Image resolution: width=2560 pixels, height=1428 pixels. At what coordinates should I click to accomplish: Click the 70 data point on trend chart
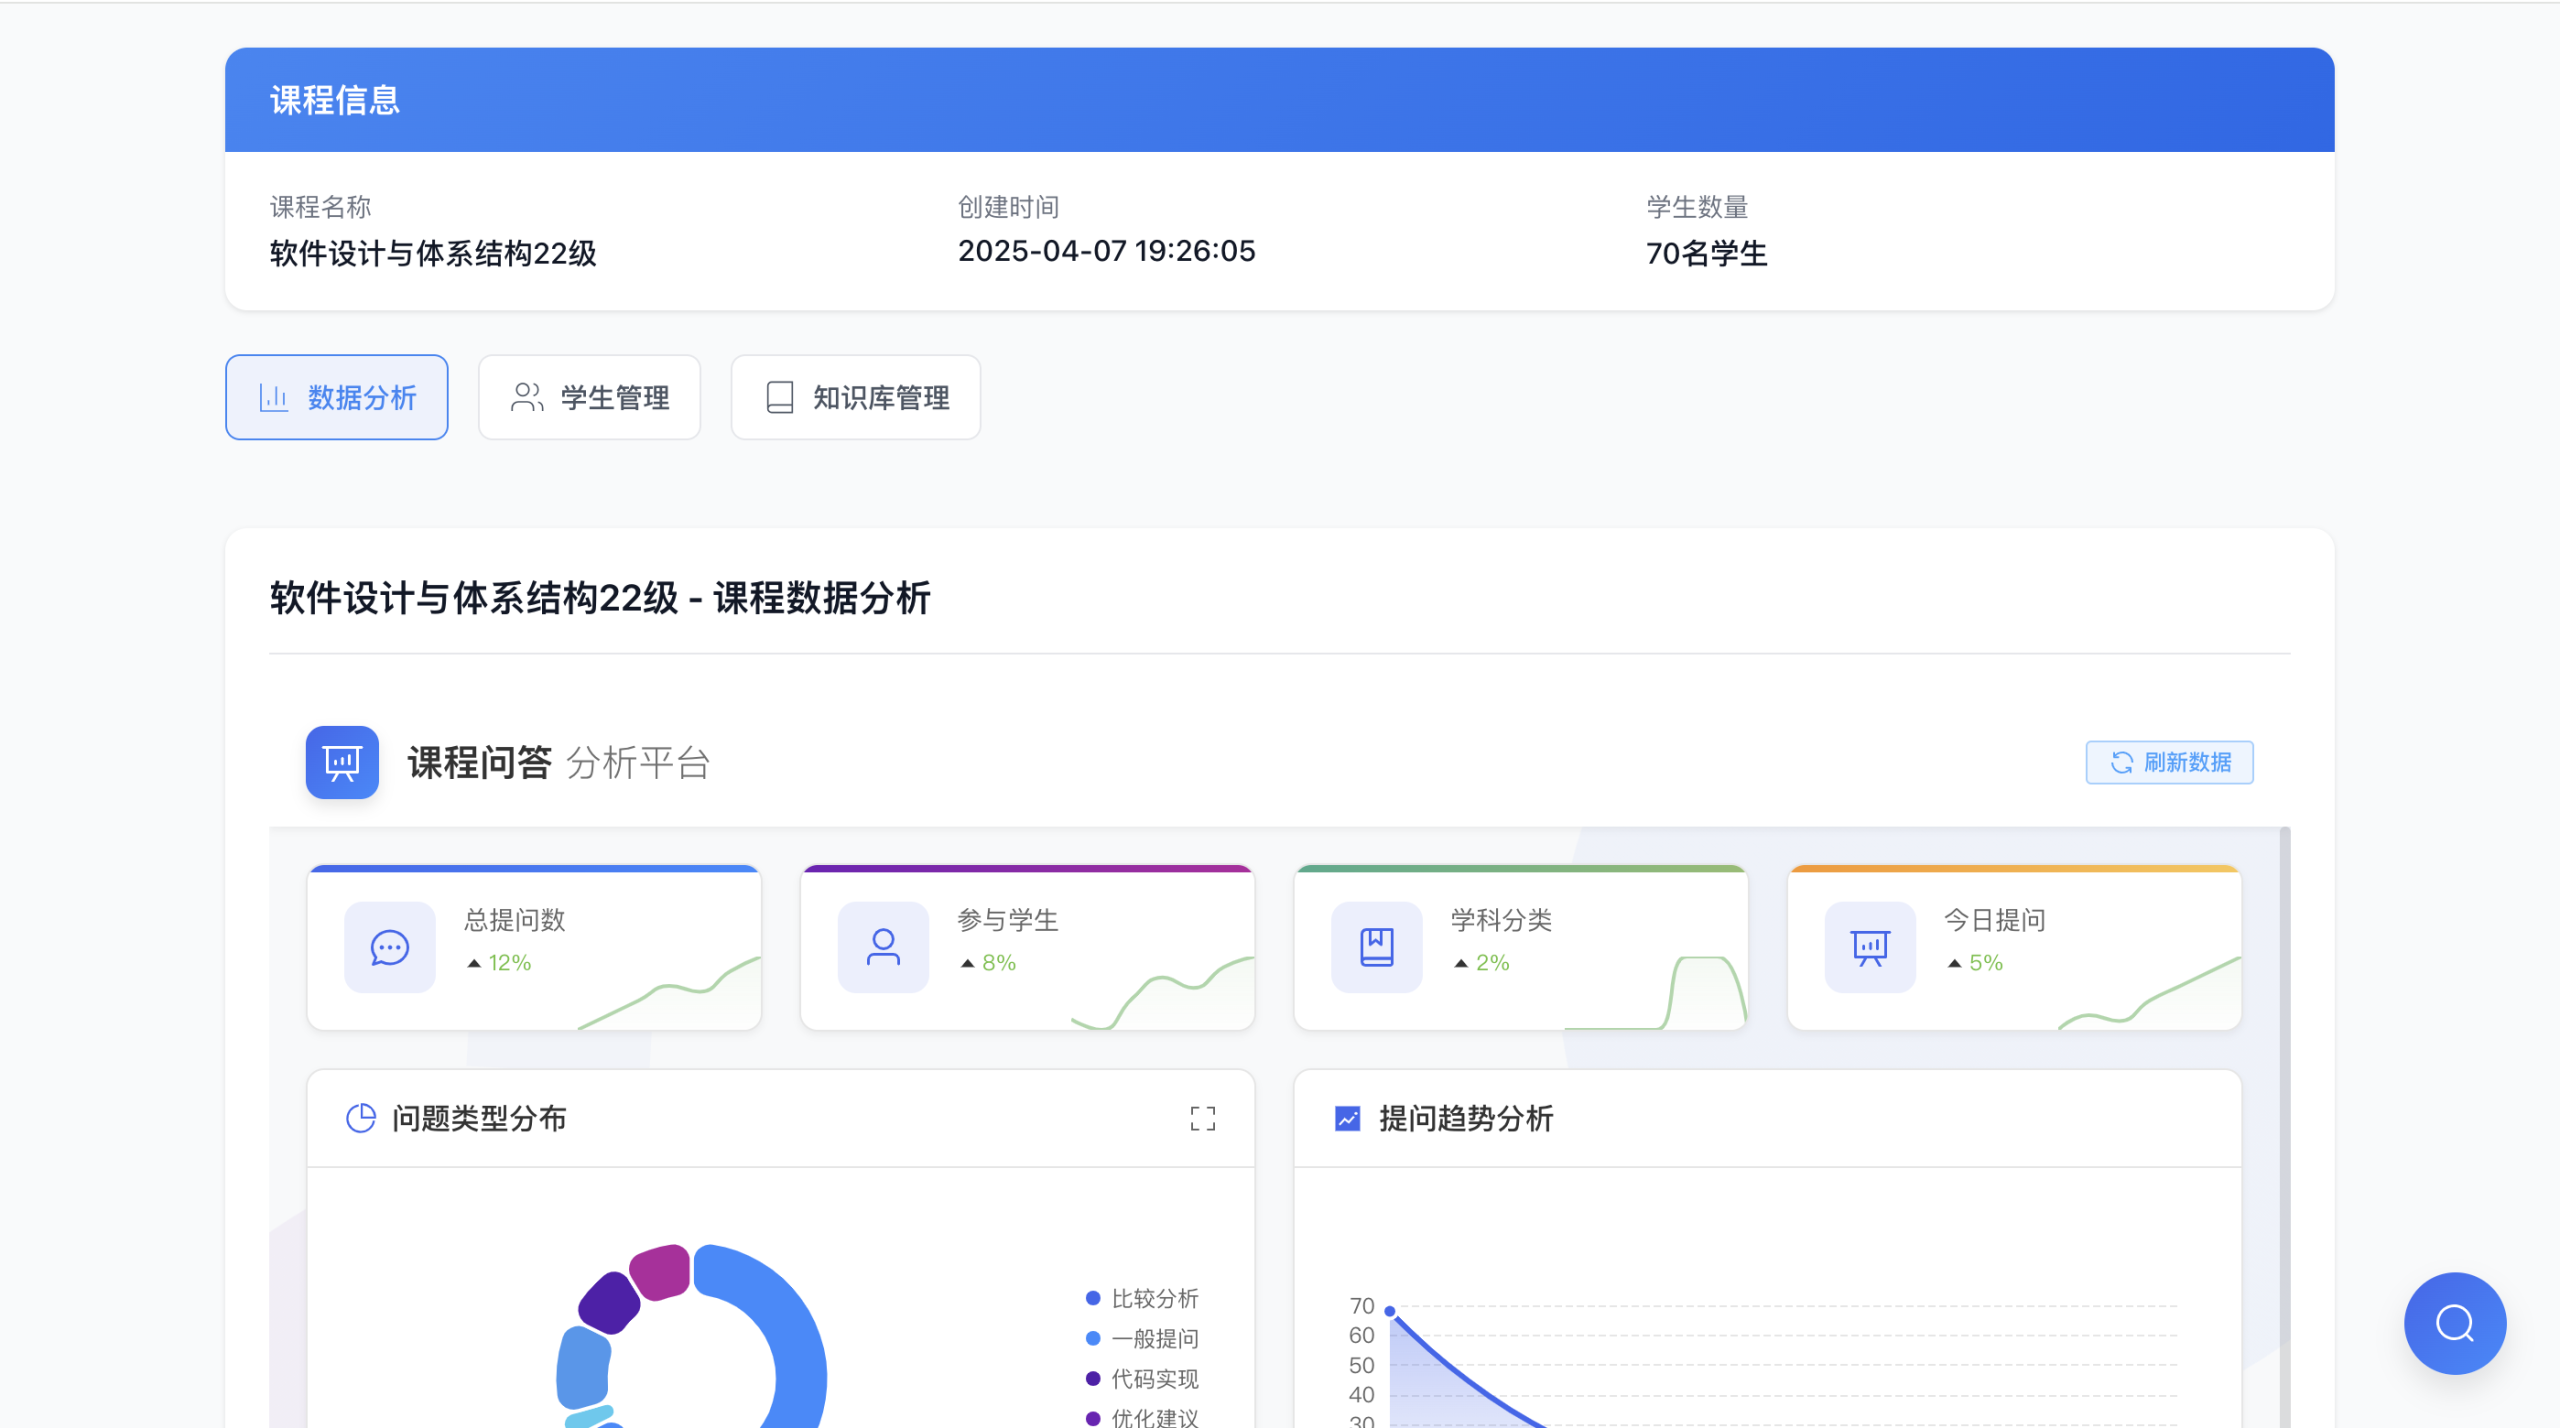click(1389, 1310)
